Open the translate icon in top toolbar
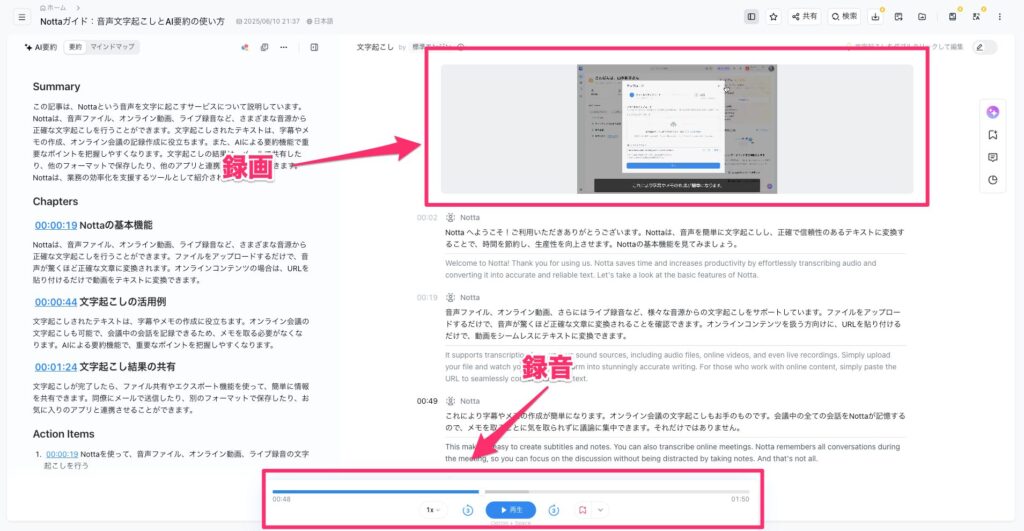 pos(976,17)
